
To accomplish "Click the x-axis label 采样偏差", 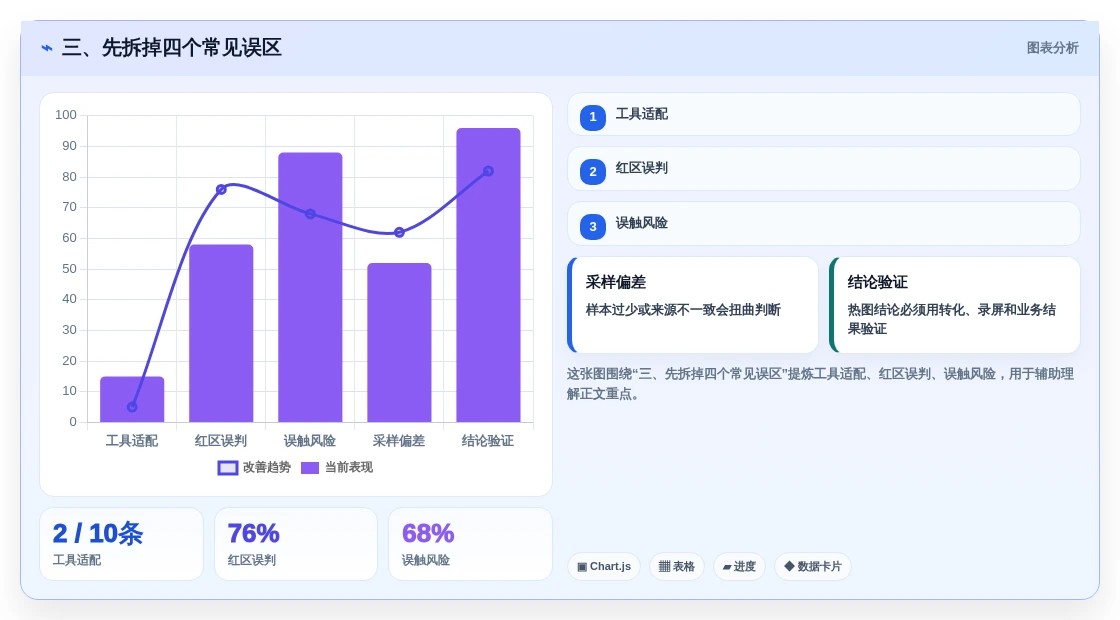I will (399, 441).
